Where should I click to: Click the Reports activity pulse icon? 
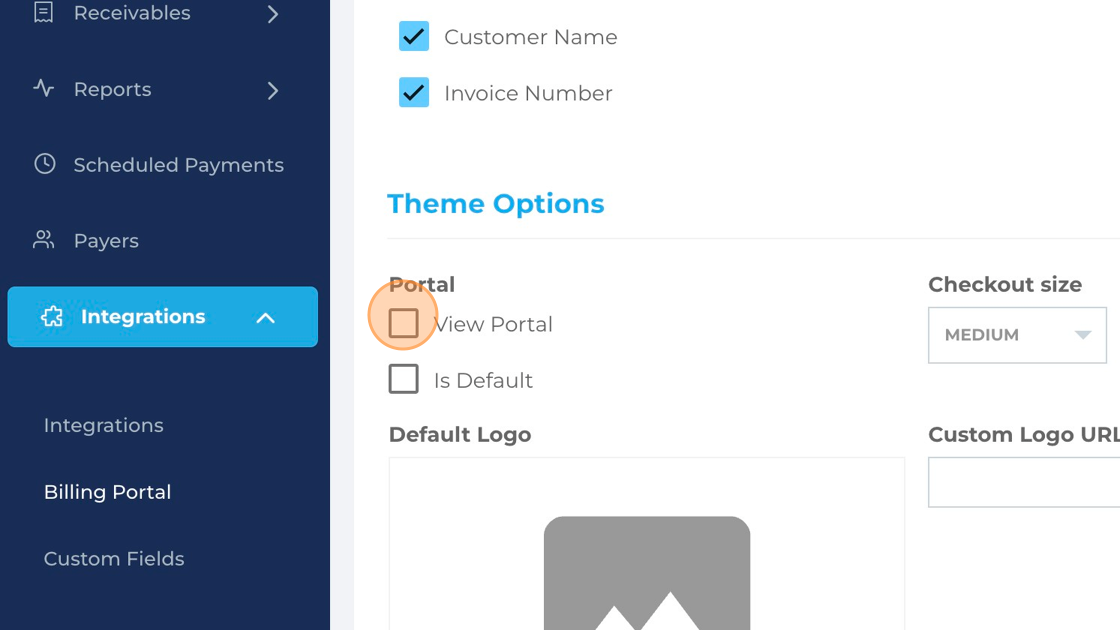click(44, 89)
